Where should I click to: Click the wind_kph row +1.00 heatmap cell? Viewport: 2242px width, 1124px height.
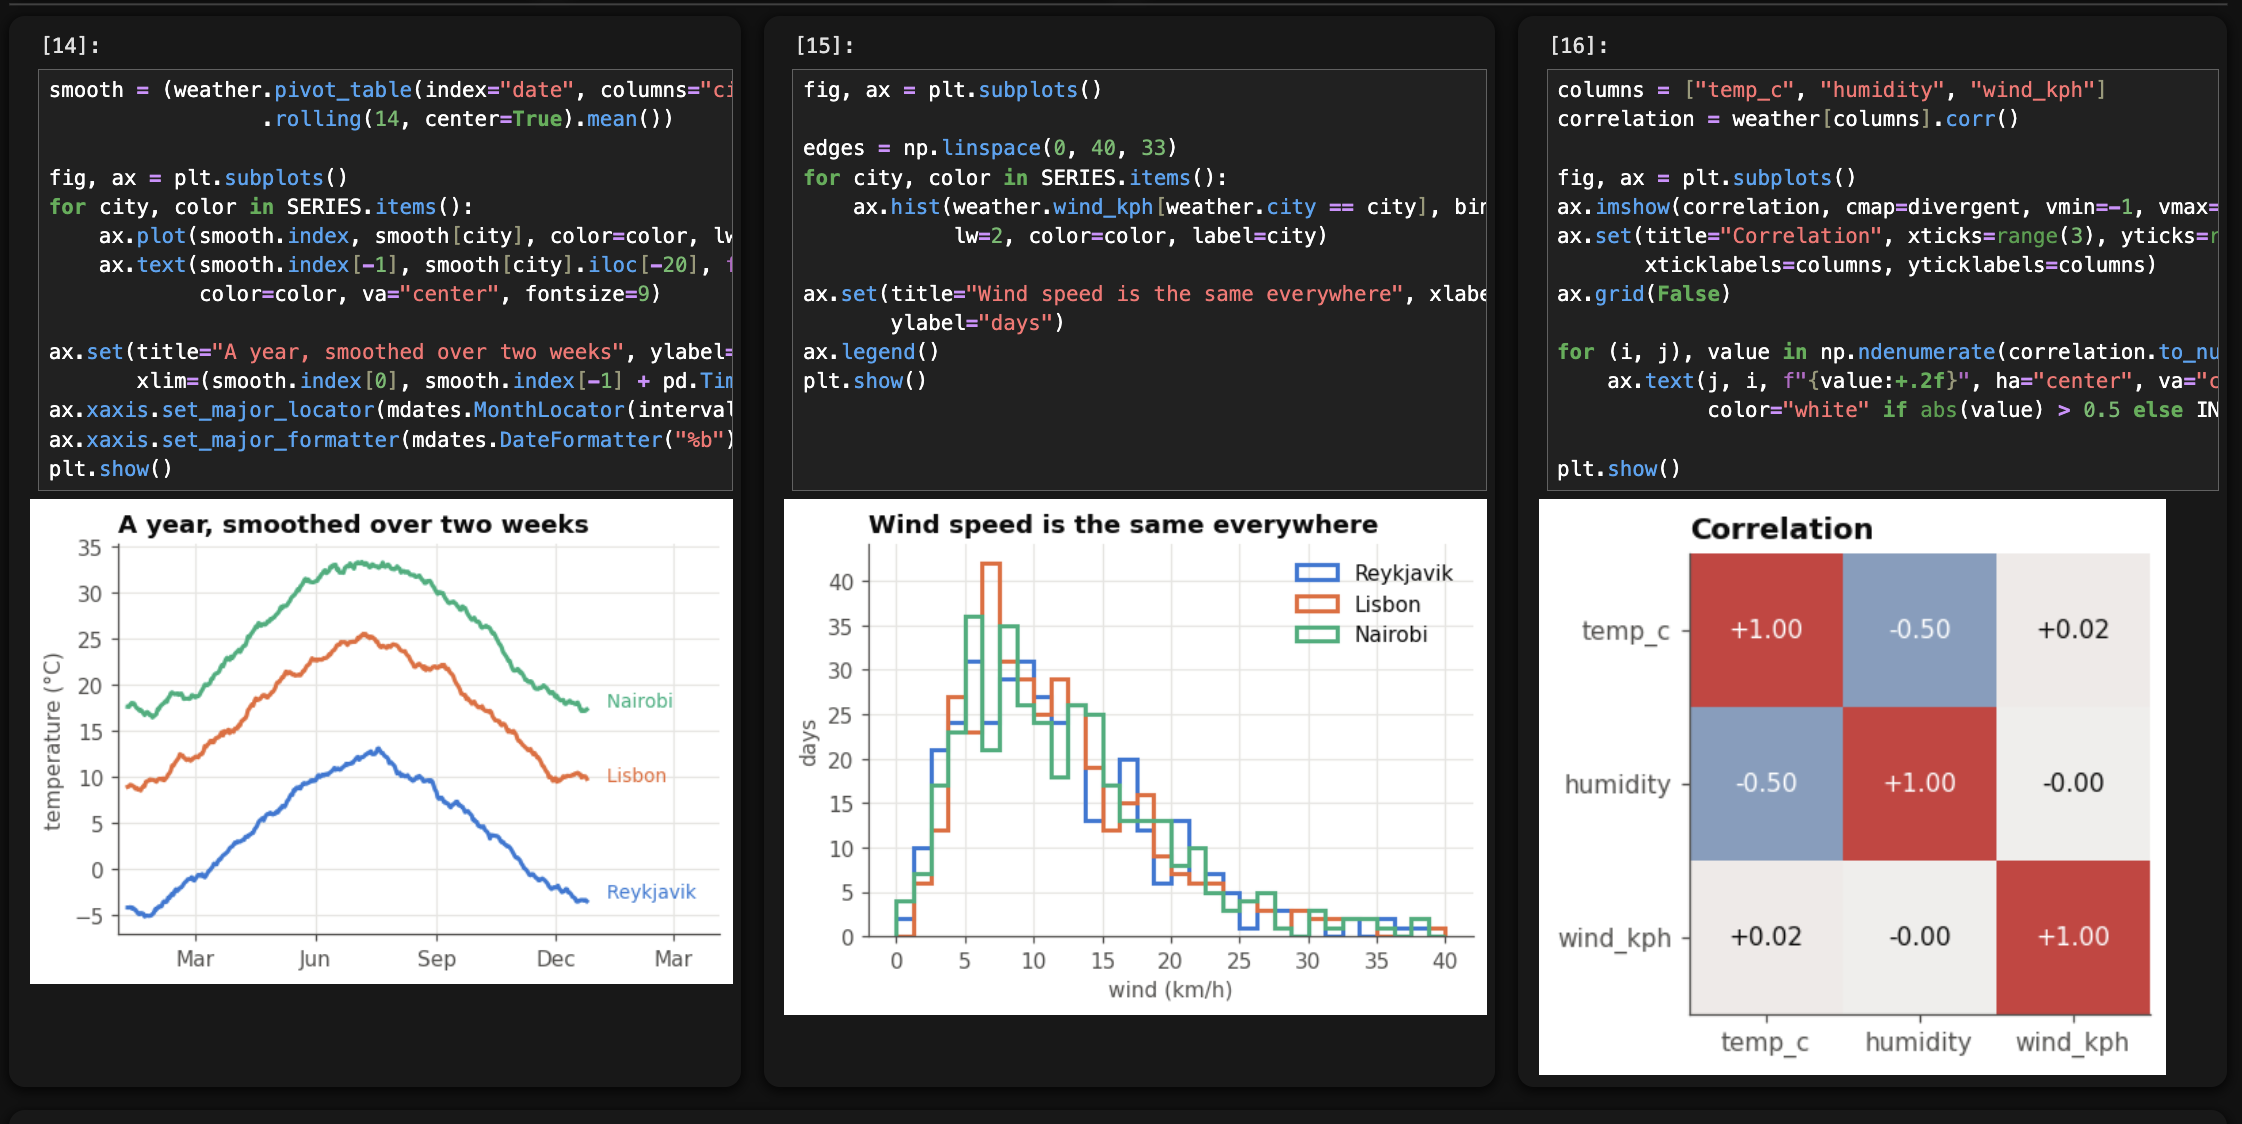tap(2073, 937)
